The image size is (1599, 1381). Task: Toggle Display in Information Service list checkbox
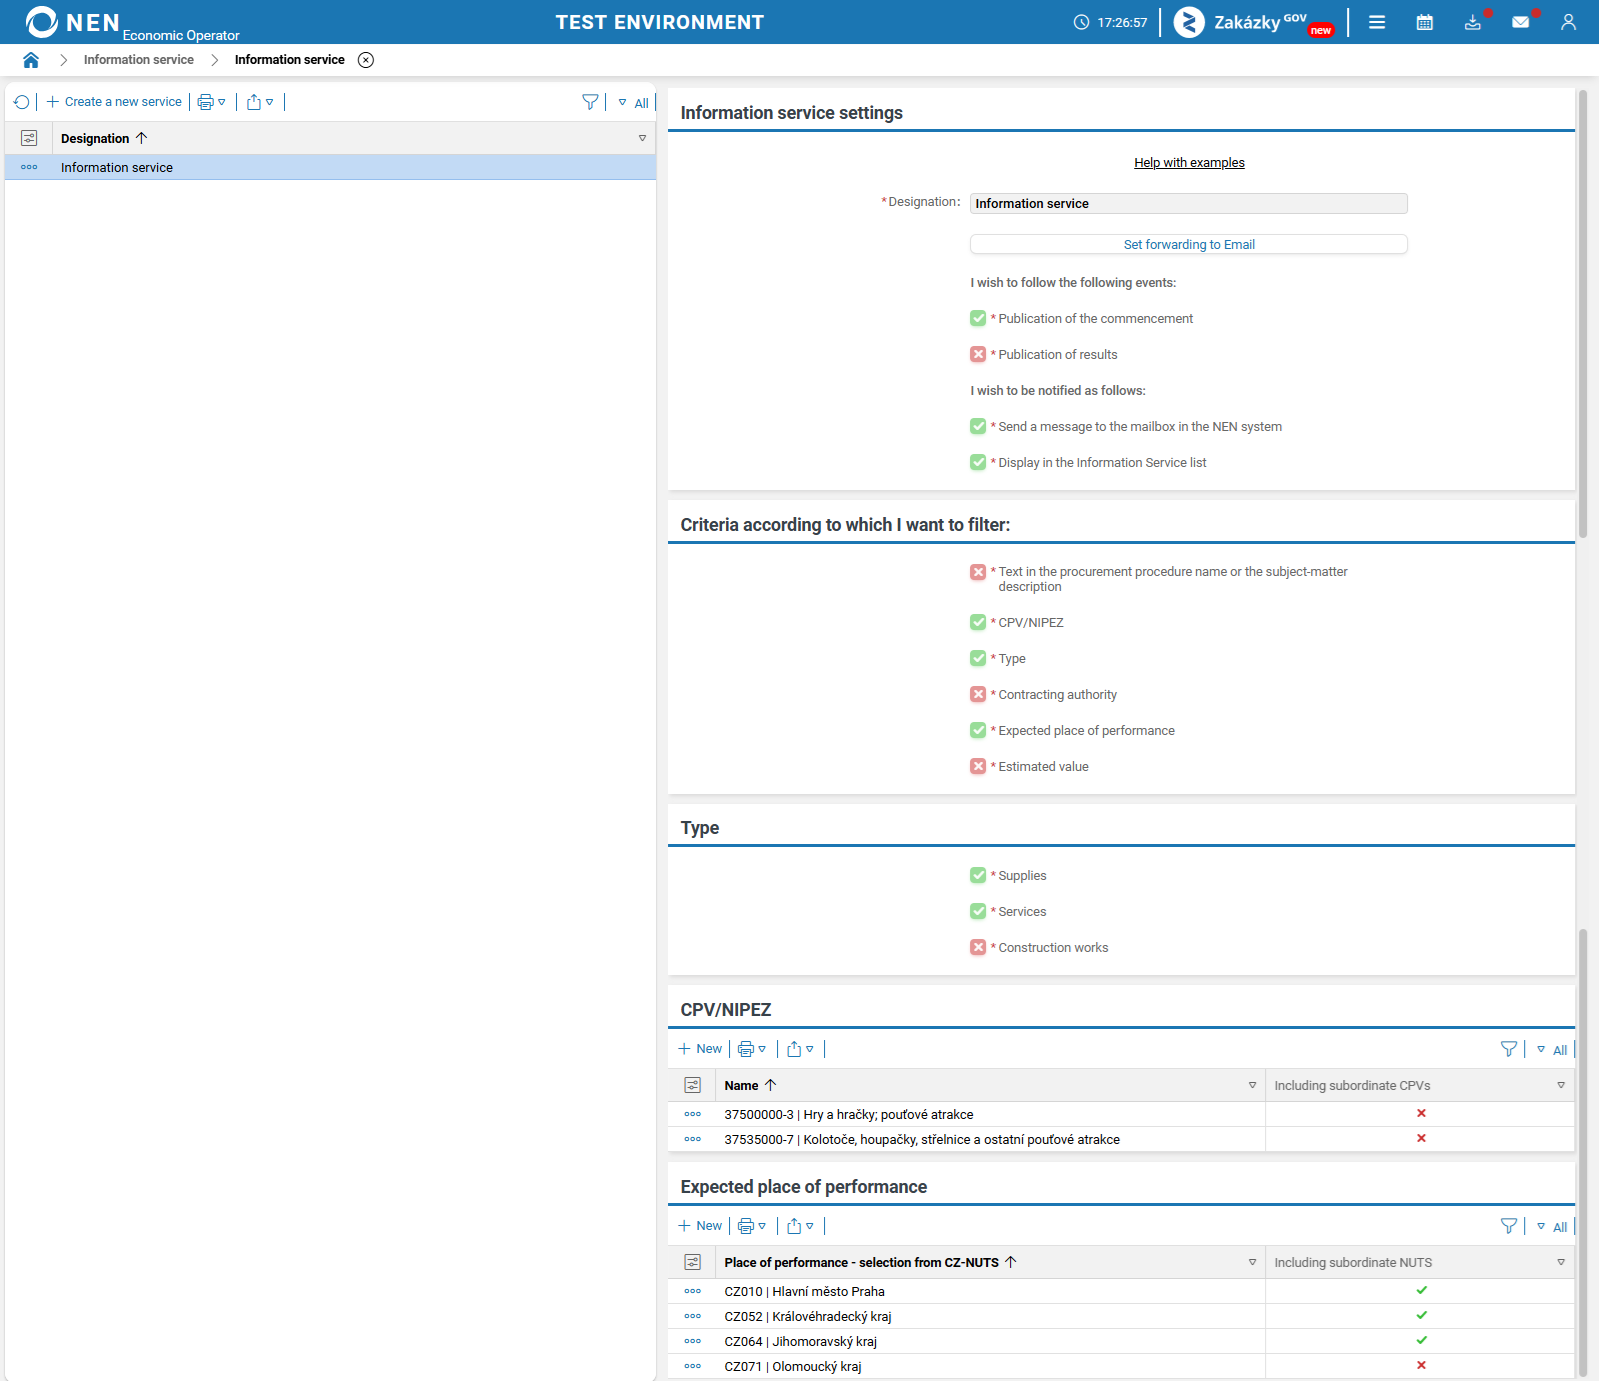978,462
